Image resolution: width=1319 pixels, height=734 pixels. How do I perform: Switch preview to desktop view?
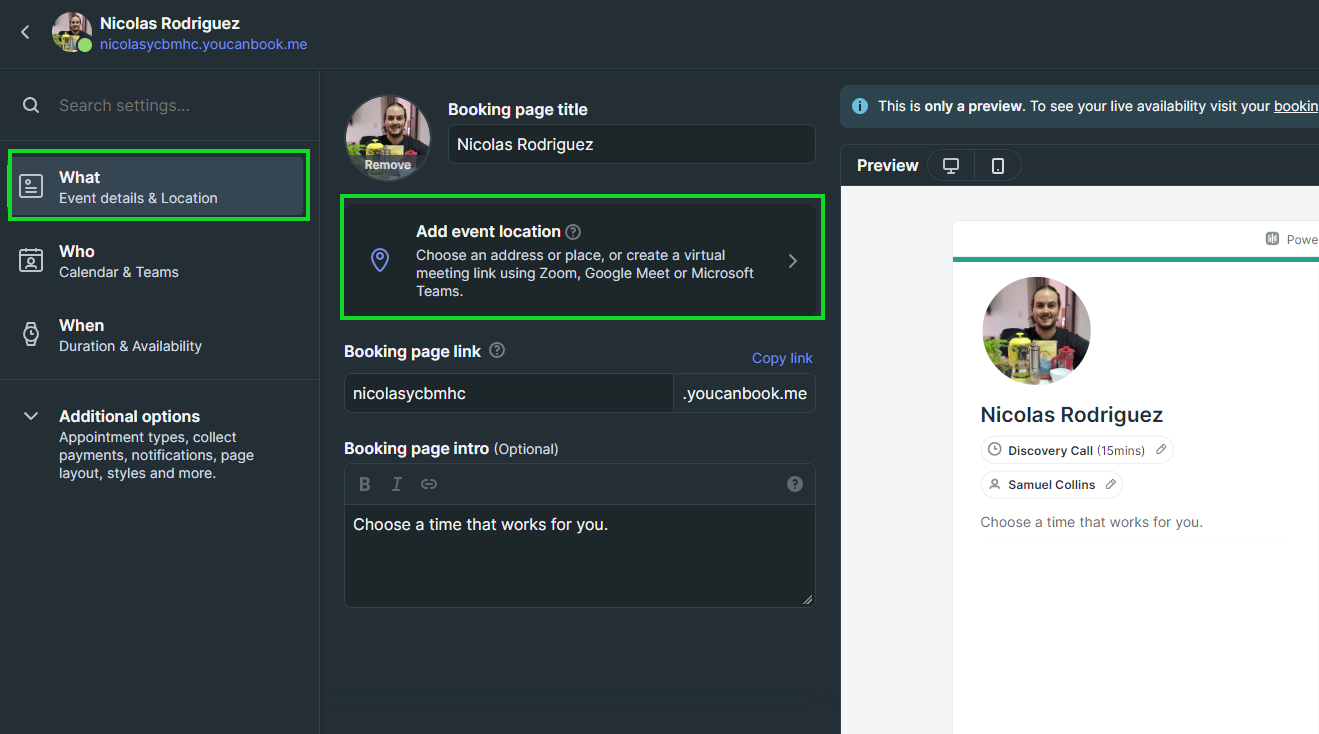click(x=951, y=166)
